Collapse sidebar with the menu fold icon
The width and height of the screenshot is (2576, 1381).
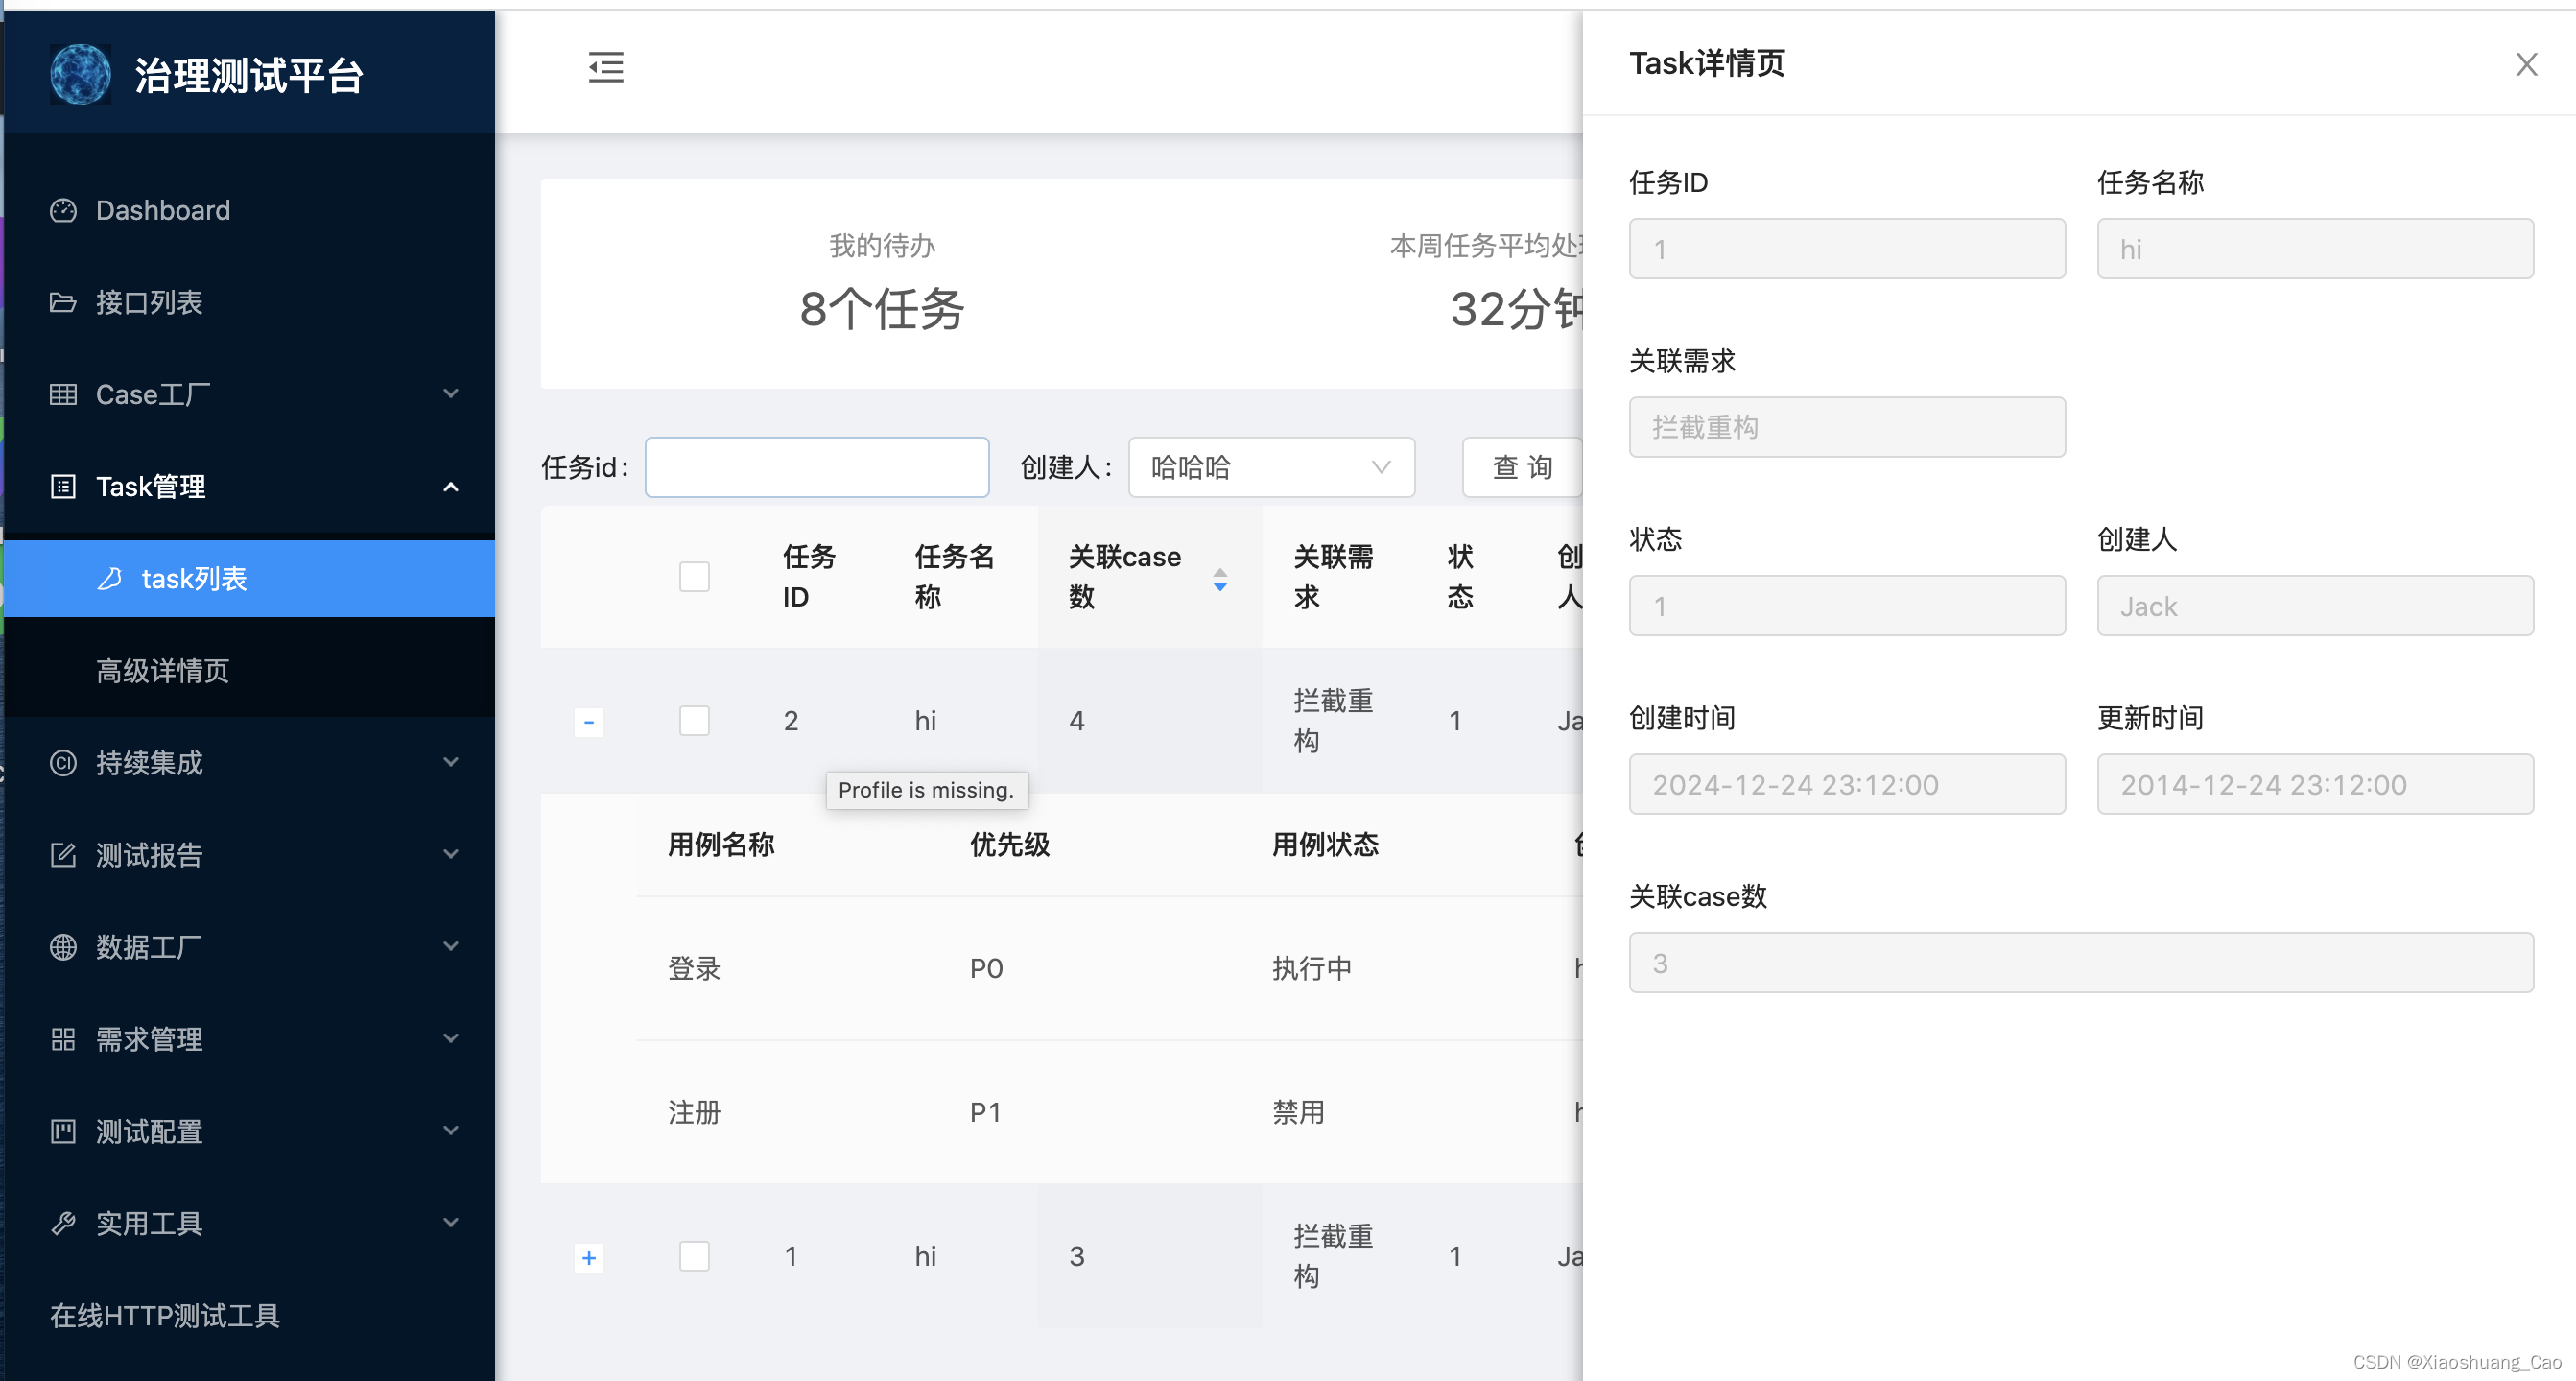coord(606,67)
